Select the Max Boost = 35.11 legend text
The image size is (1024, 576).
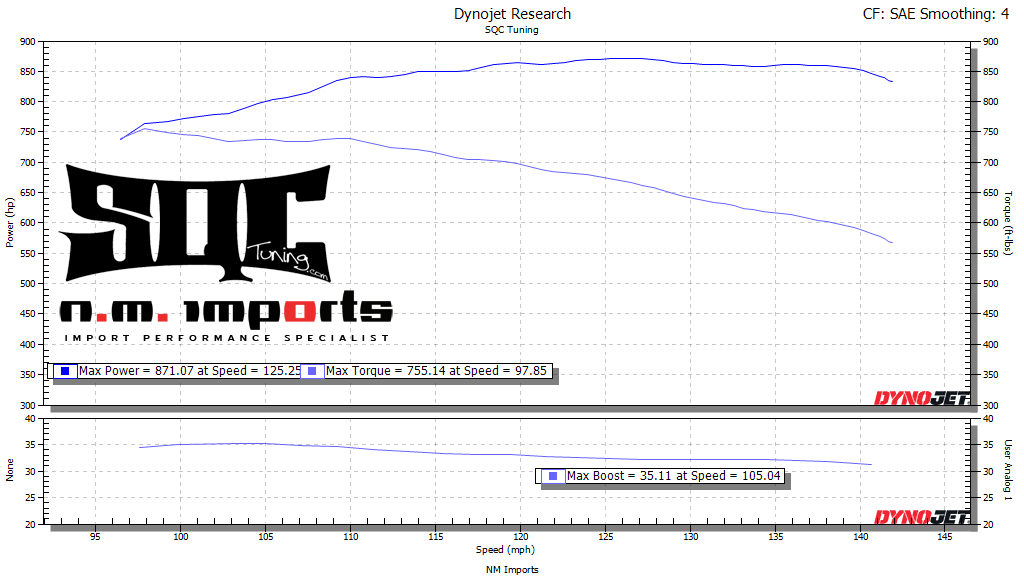674,476
